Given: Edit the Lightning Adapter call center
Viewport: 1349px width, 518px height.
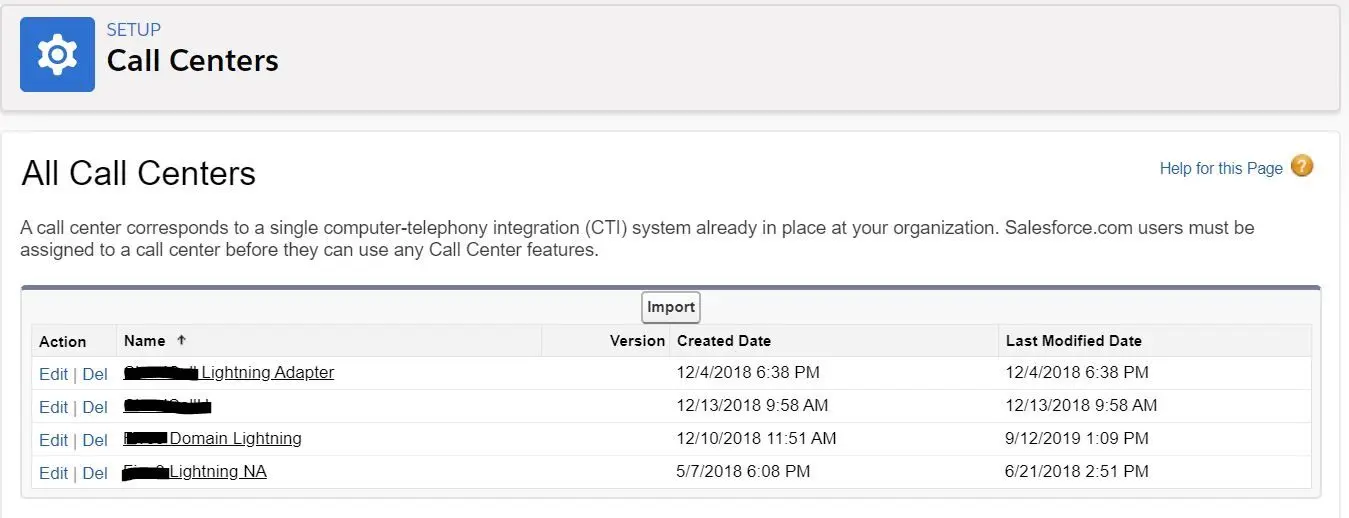Looking at the screenshot, I should point(53,374).
